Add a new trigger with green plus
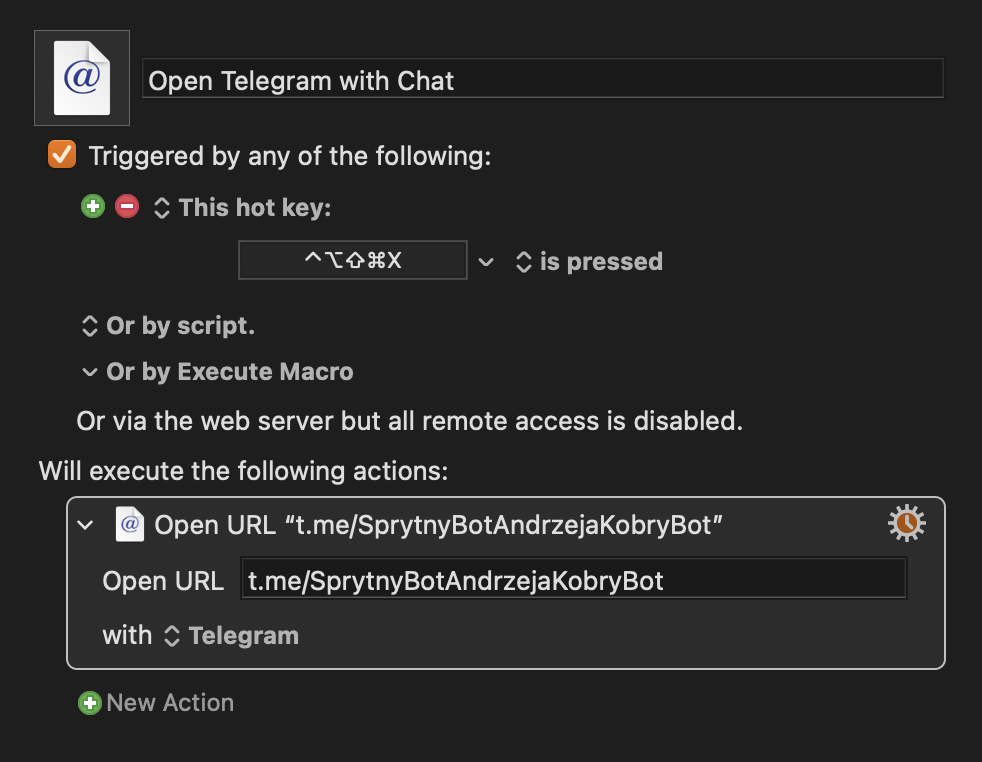This screenshot has width=982, height=762. click(x=93, y=206)
